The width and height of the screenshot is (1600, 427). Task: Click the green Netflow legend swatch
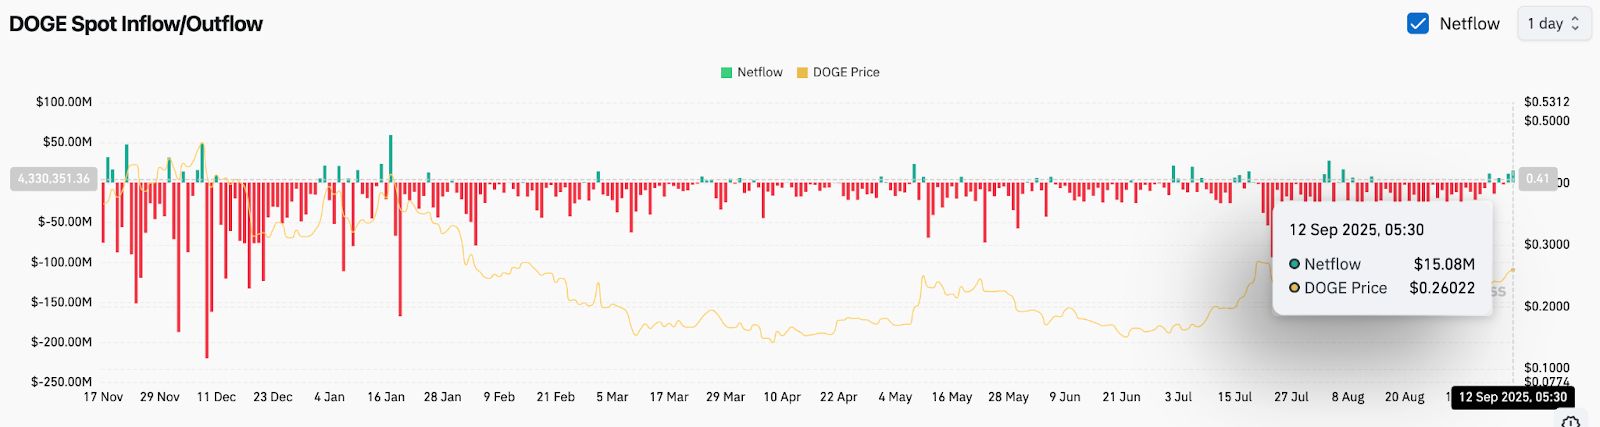tap(727, 73)
